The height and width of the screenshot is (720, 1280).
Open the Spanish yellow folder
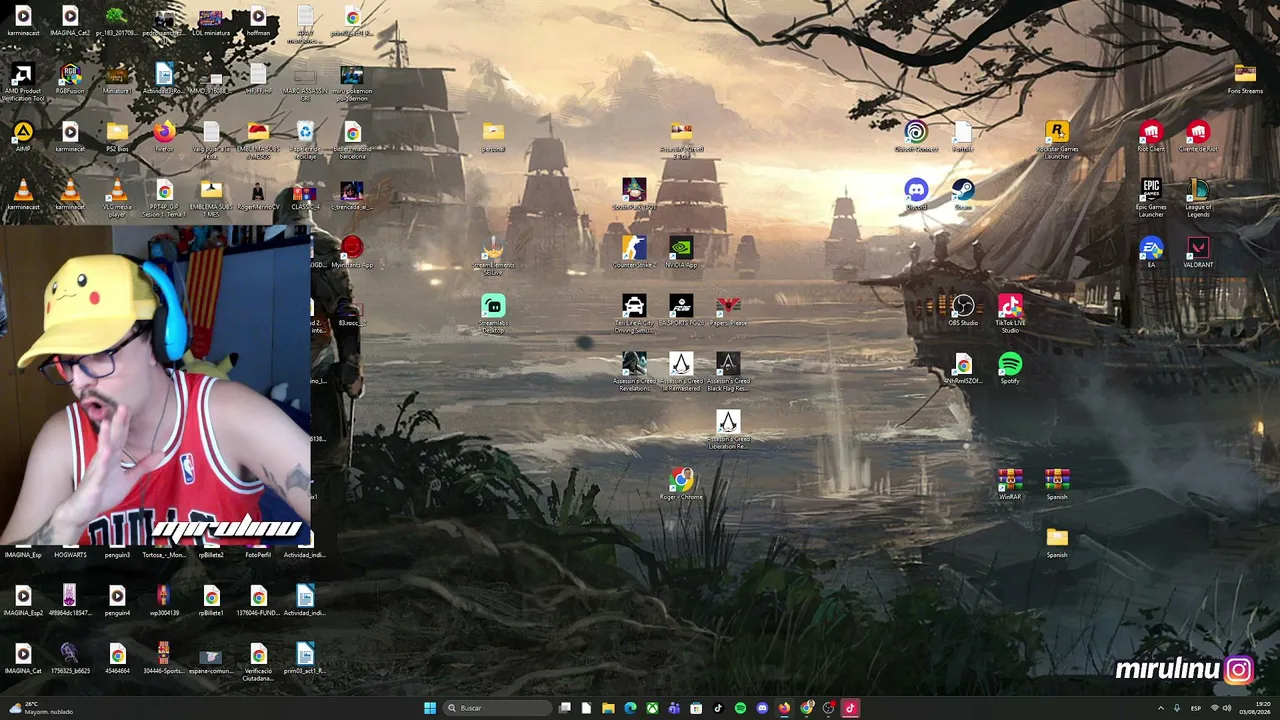pyautogui.click(x=1057, y=544)
